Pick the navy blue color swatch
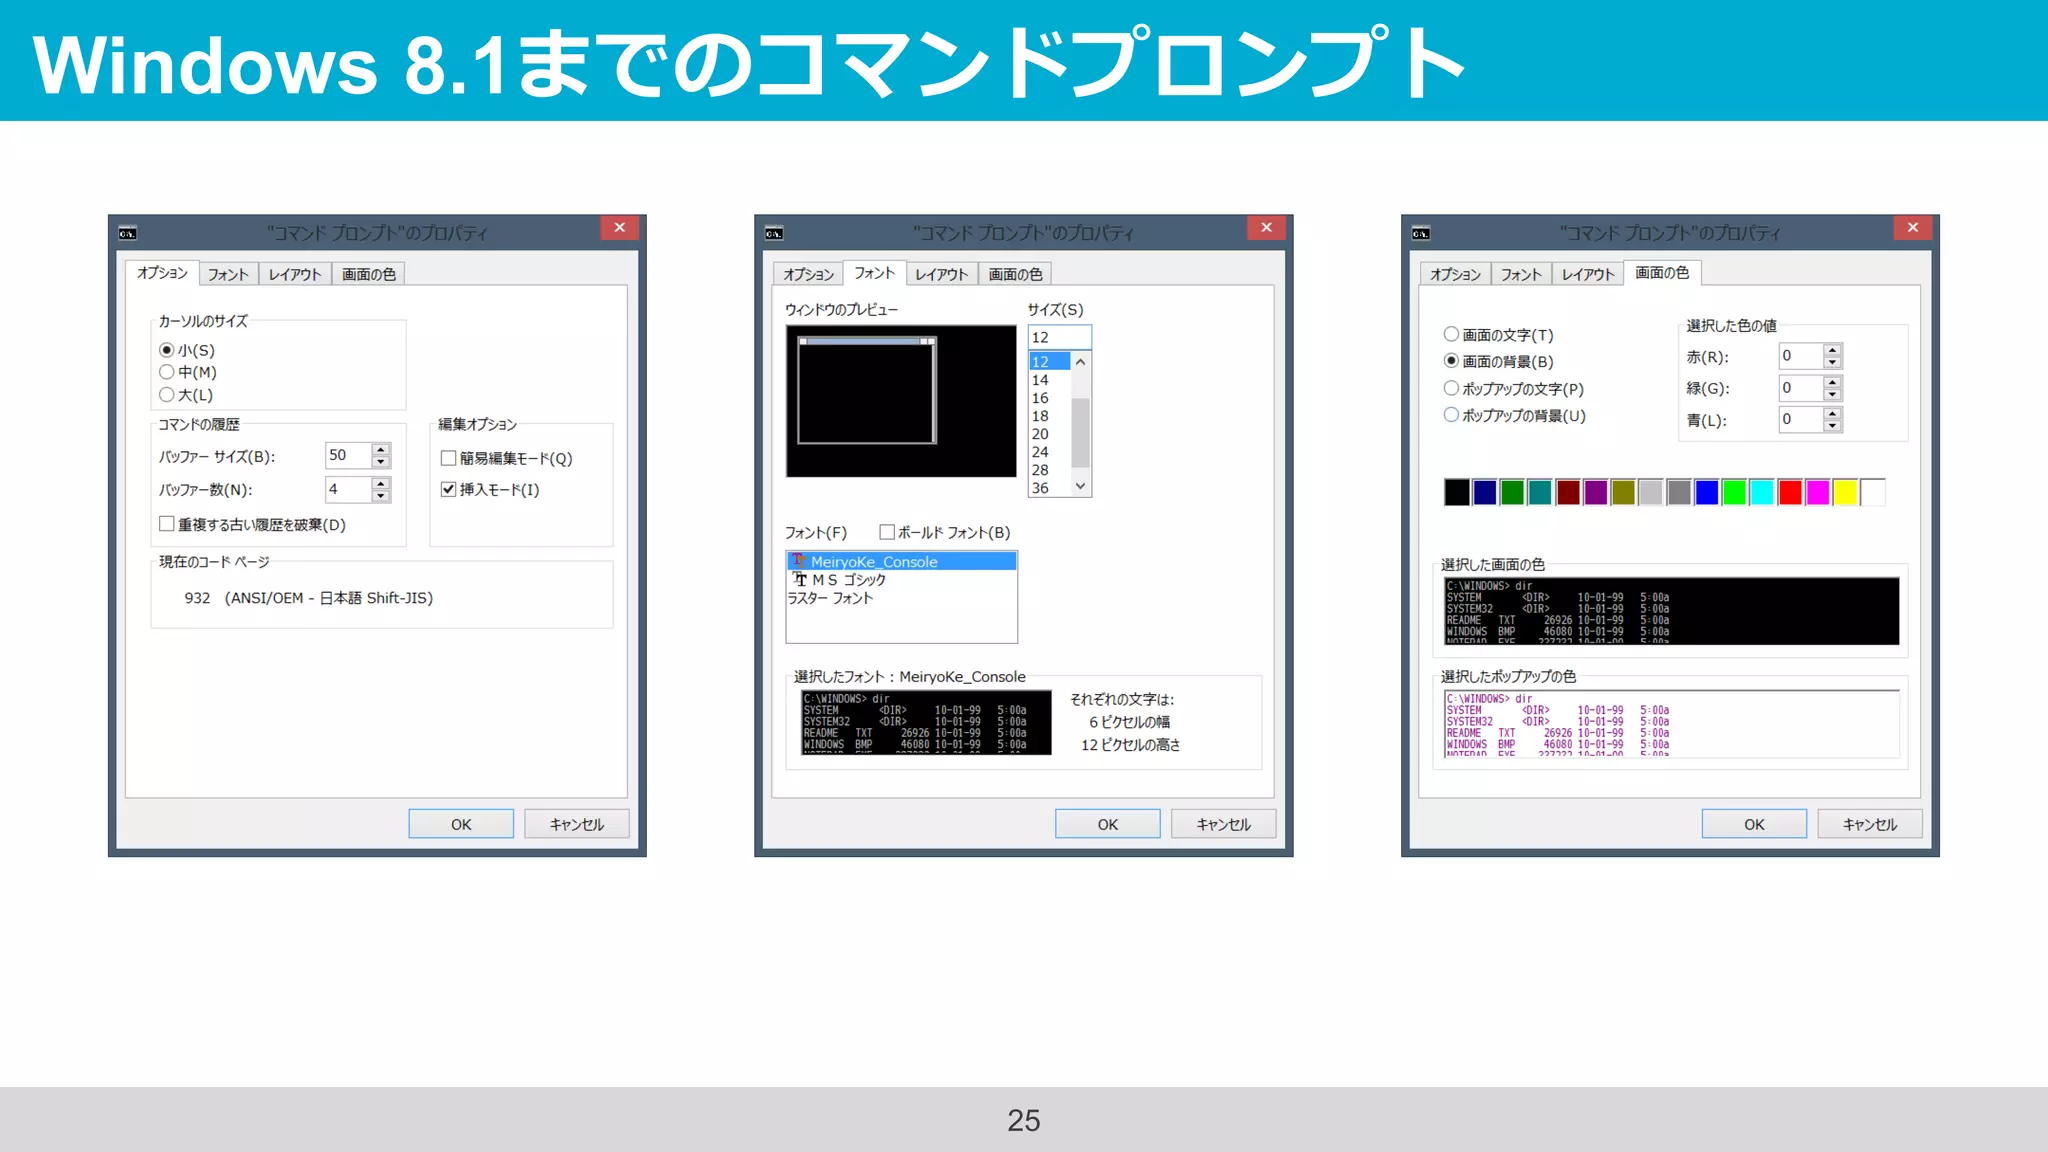Screen dimensions: 2048x1152 [1485, 492]
